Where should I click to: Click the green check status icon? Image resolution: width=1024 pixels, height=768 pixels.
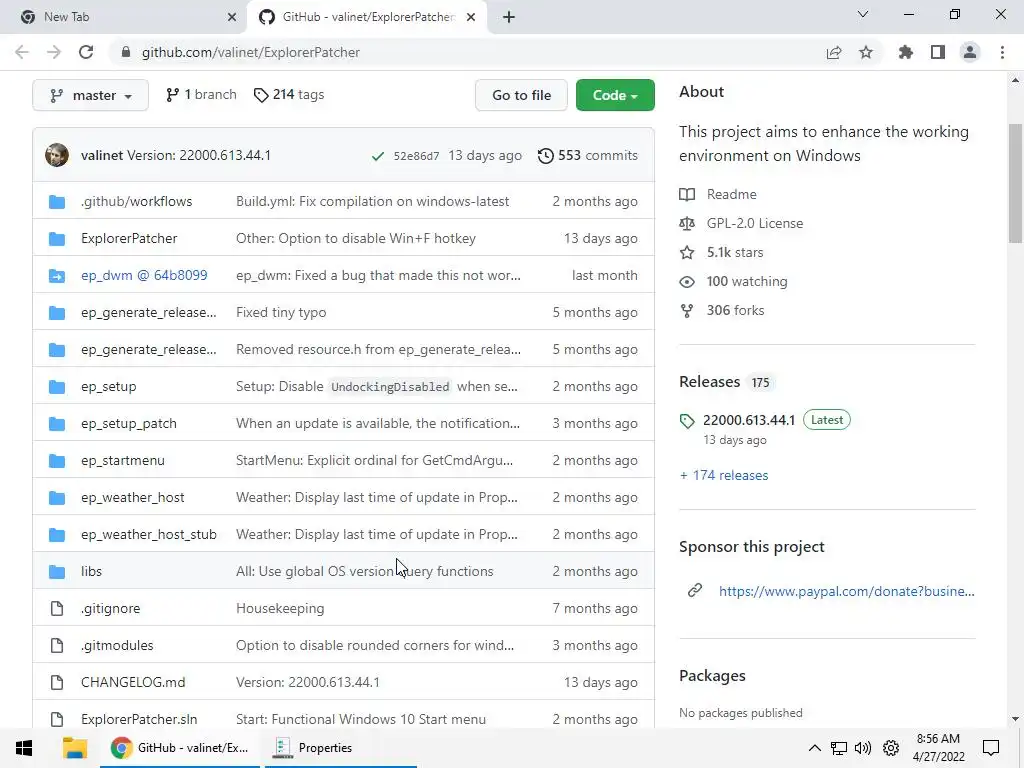[377, 156]
